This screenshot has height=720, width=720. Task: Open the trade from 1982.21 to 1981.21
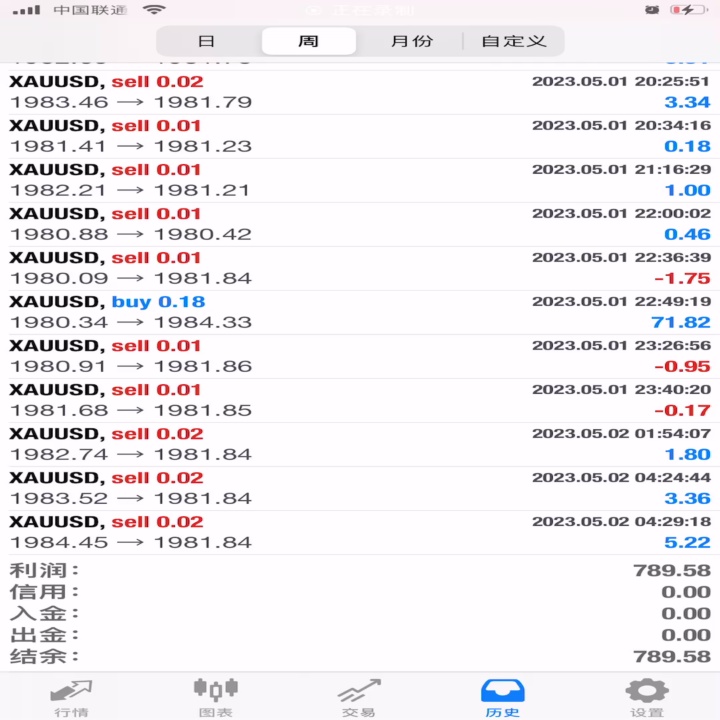point(360,180)
